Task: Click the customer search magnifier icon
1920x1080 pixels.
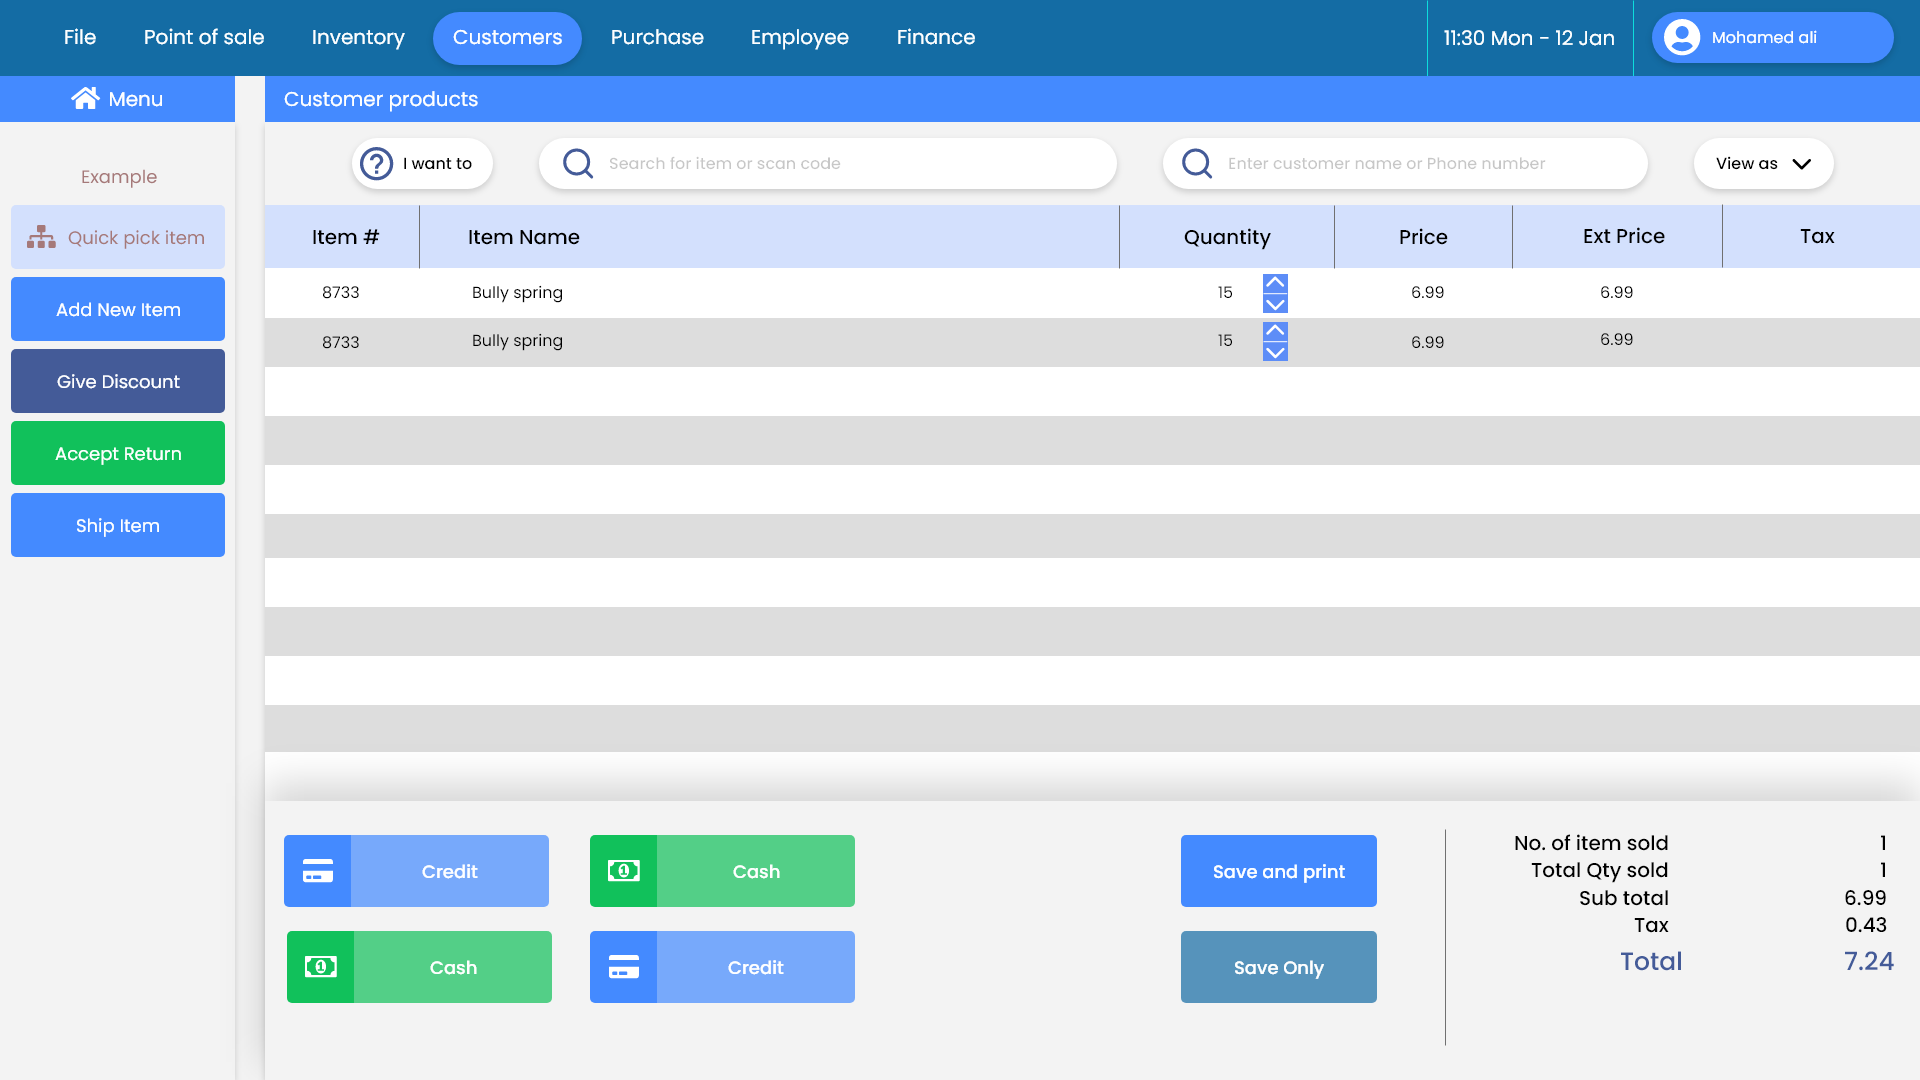Action: [1197, 163]
